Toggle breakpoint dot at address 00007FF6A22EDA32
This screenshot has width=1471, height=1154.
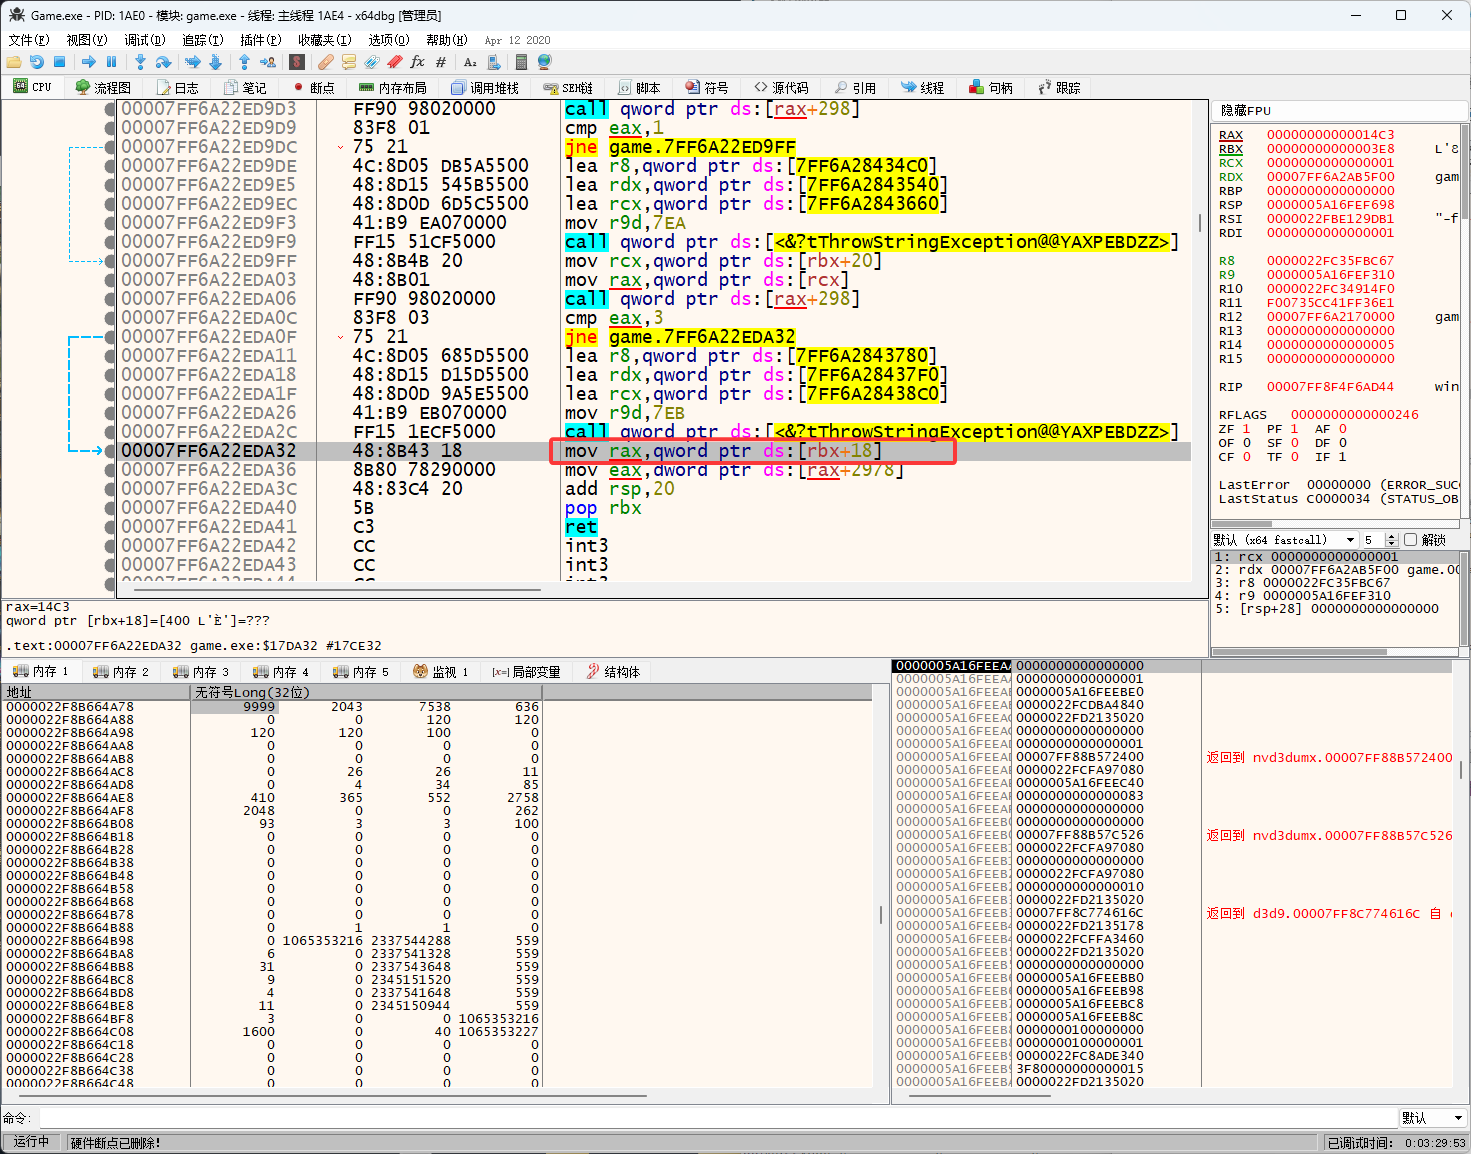coord(110,451)
